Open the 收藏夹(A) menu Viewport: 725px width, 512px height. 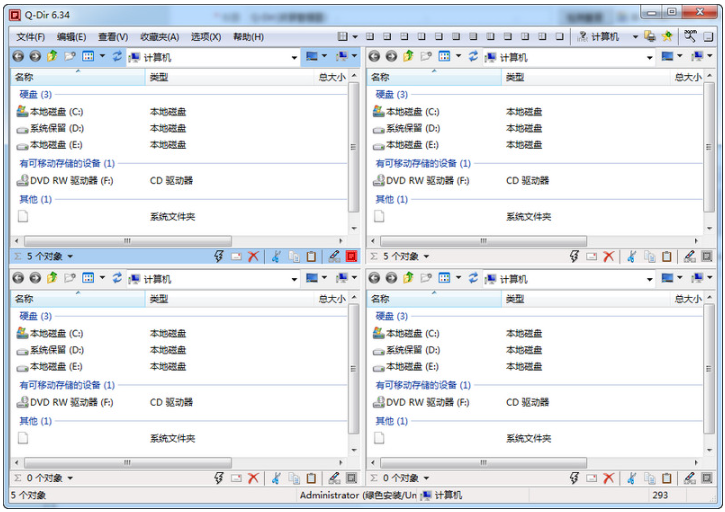point(160,37)
